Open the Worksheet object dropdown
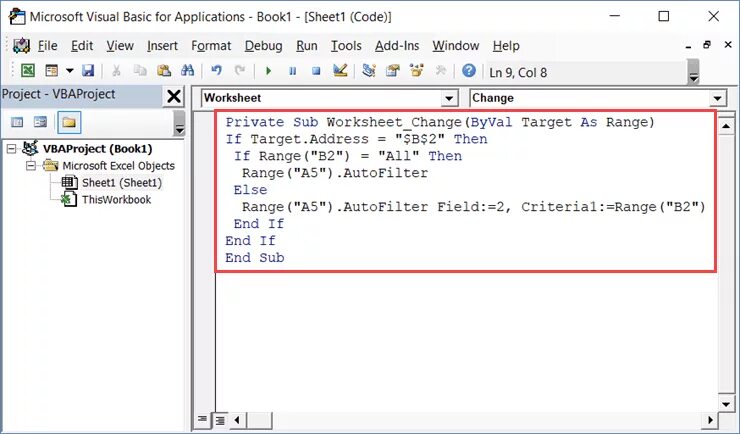This screenshot has height=434, width=740. point(449,99)
